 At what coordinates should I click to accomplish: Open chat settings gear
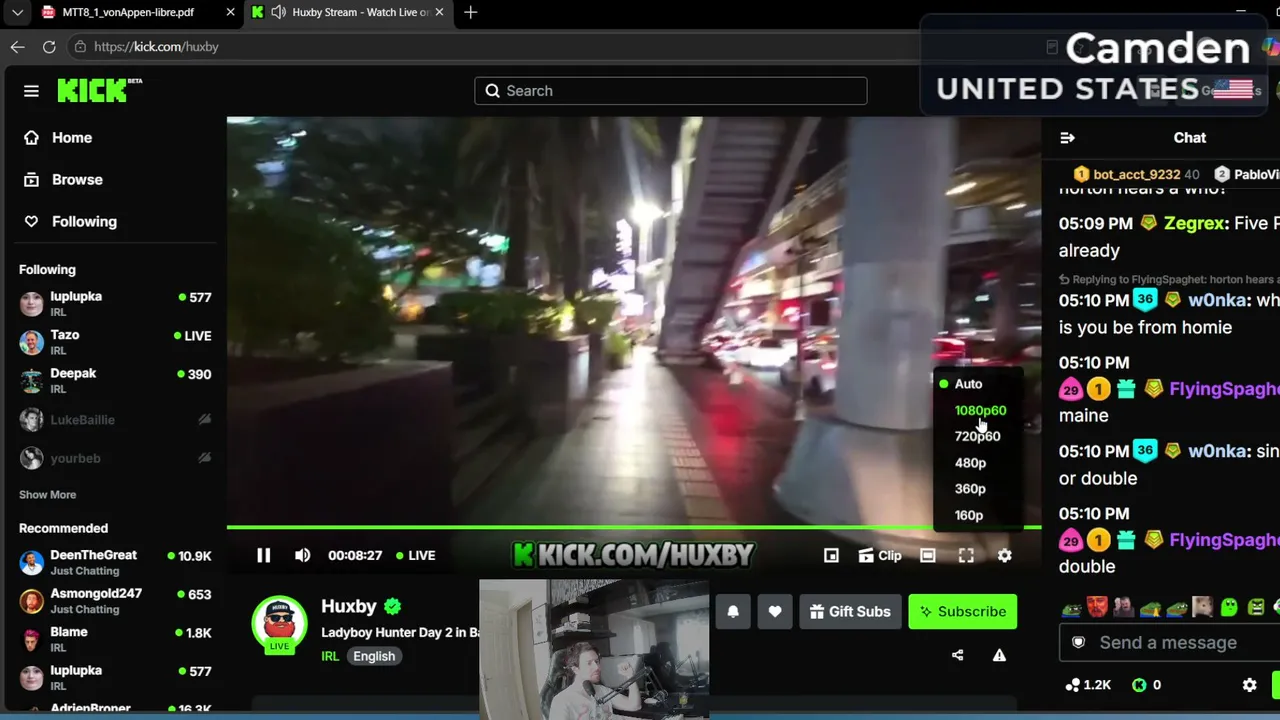[x=1249, y=685]
